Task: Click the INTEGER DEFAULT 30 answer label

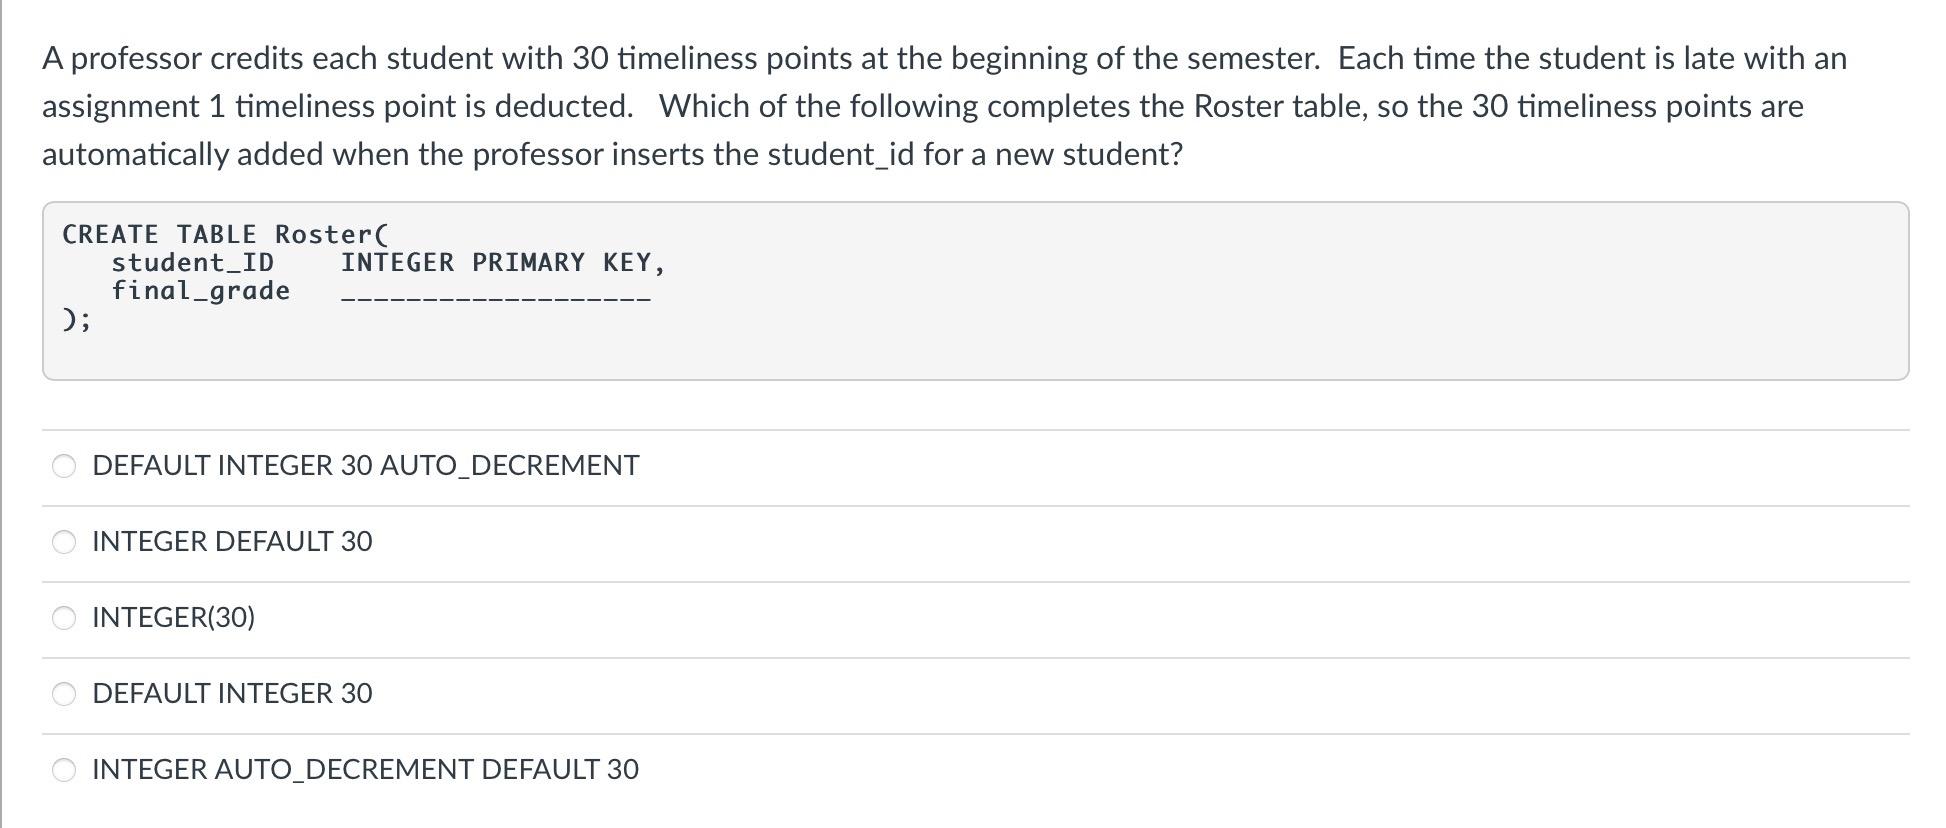Action: pos(231,541)
